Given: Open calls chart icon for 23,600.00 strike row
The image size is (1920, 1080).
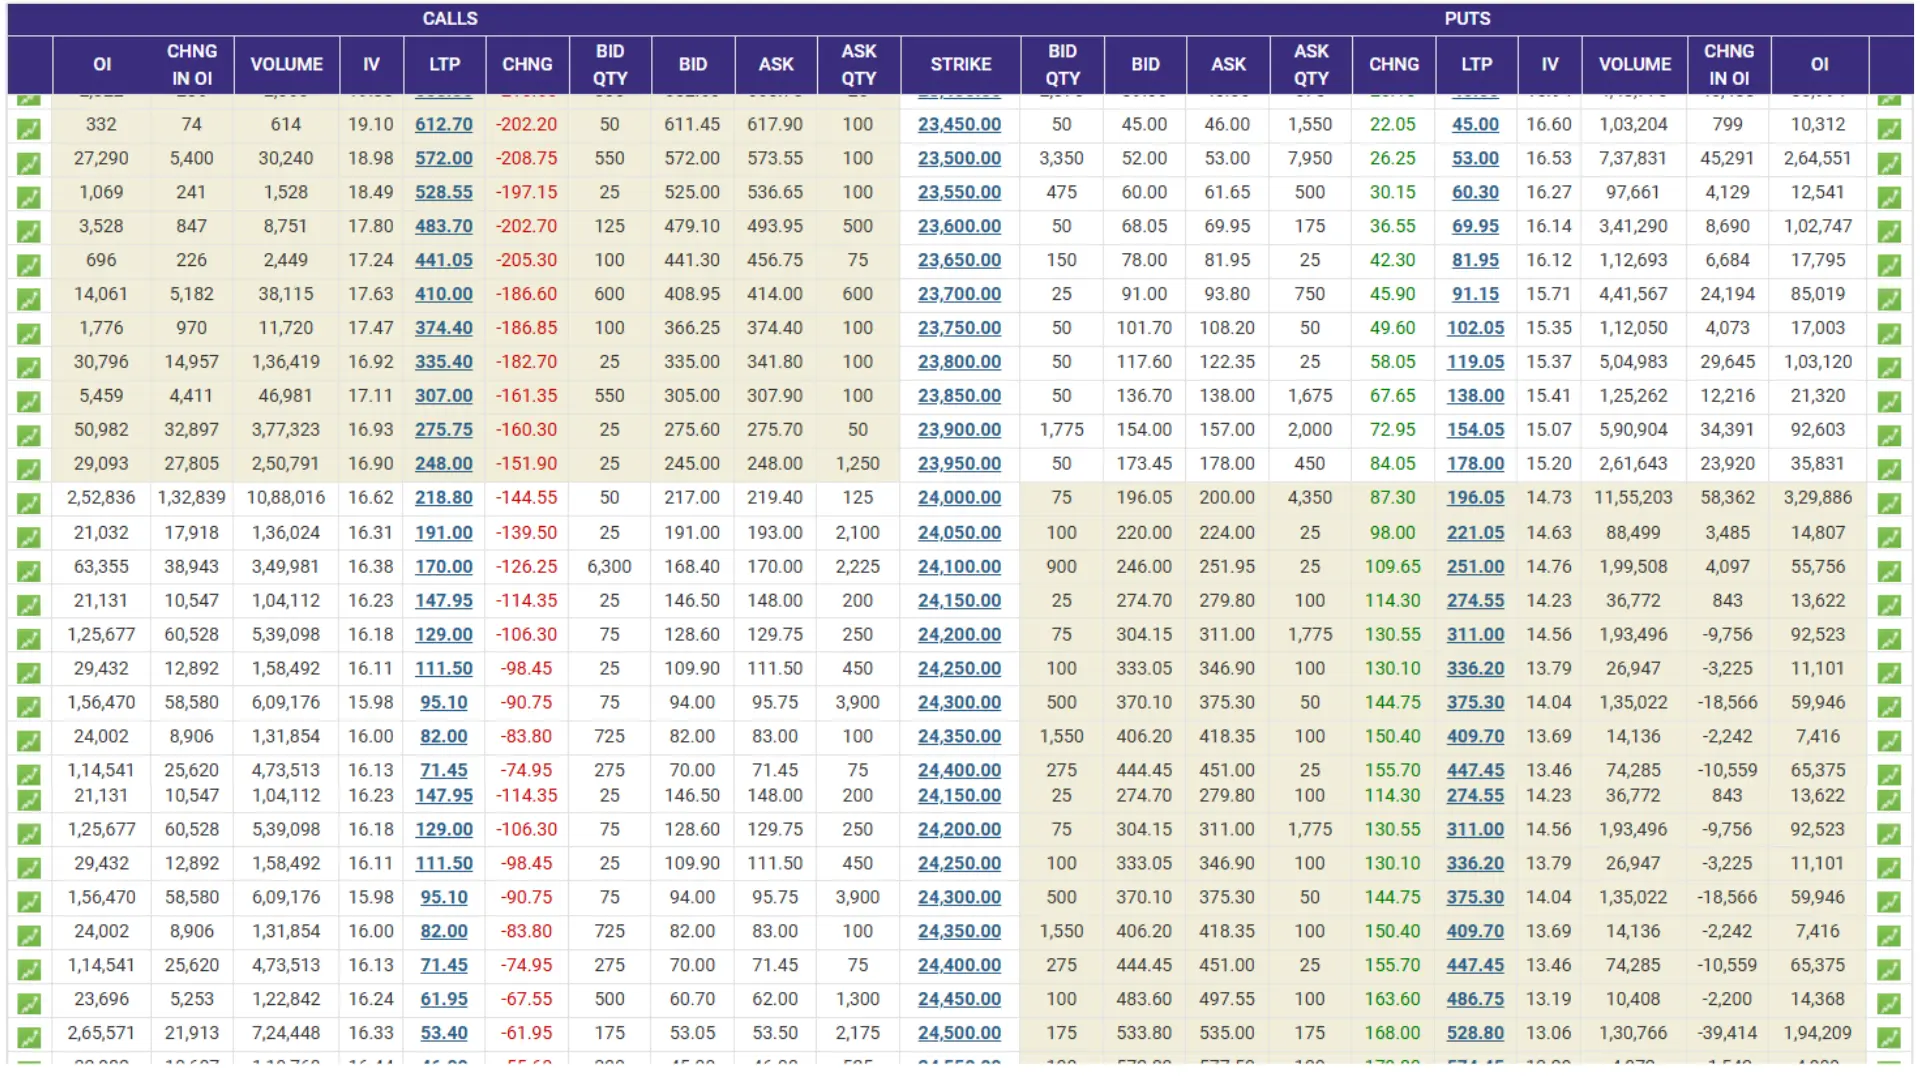Looking at the screenshot, I should pyautogui.click(x=29, y=231).
